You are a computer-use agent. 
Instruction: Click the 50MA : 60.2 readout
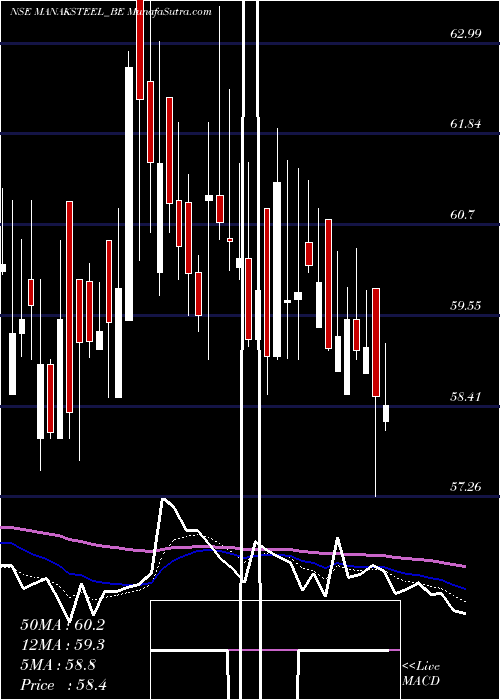point(62,625)
